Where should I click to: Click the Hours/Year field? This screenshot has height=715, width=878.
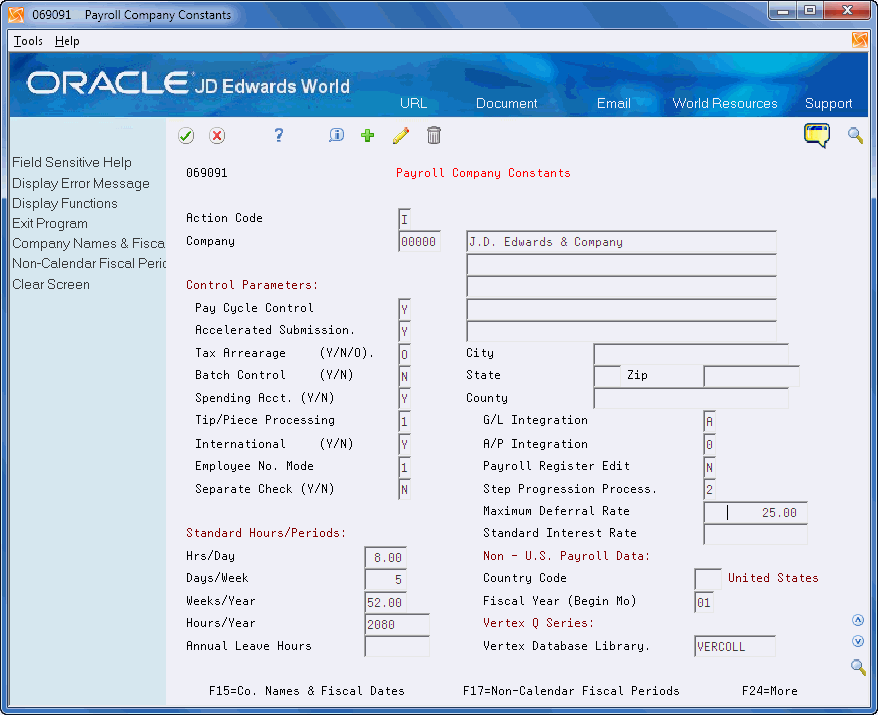point(397,625)
